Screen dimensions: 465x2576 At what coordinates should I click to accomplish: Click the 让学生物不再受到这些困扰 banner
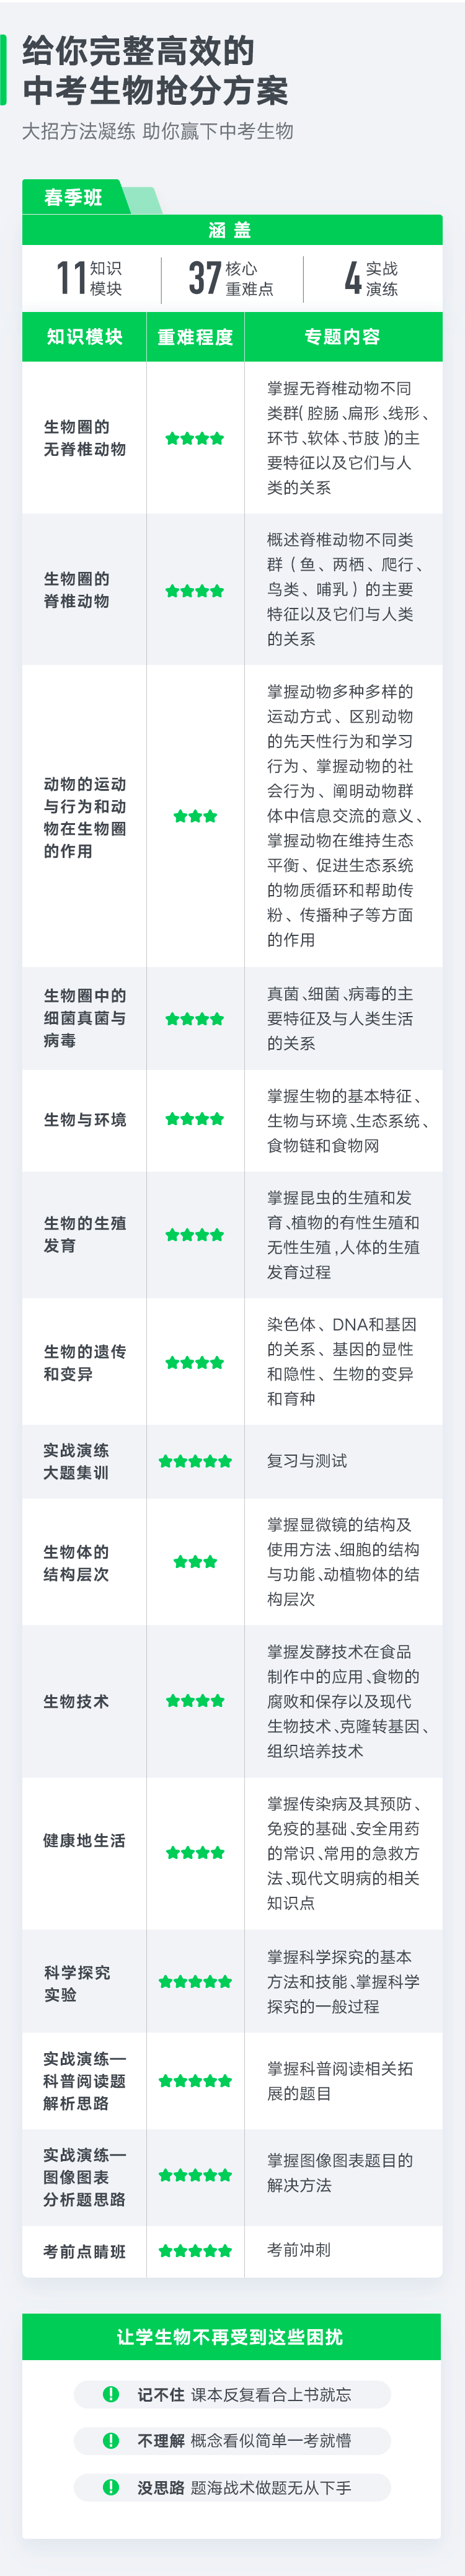click(x=231, y=2337)
